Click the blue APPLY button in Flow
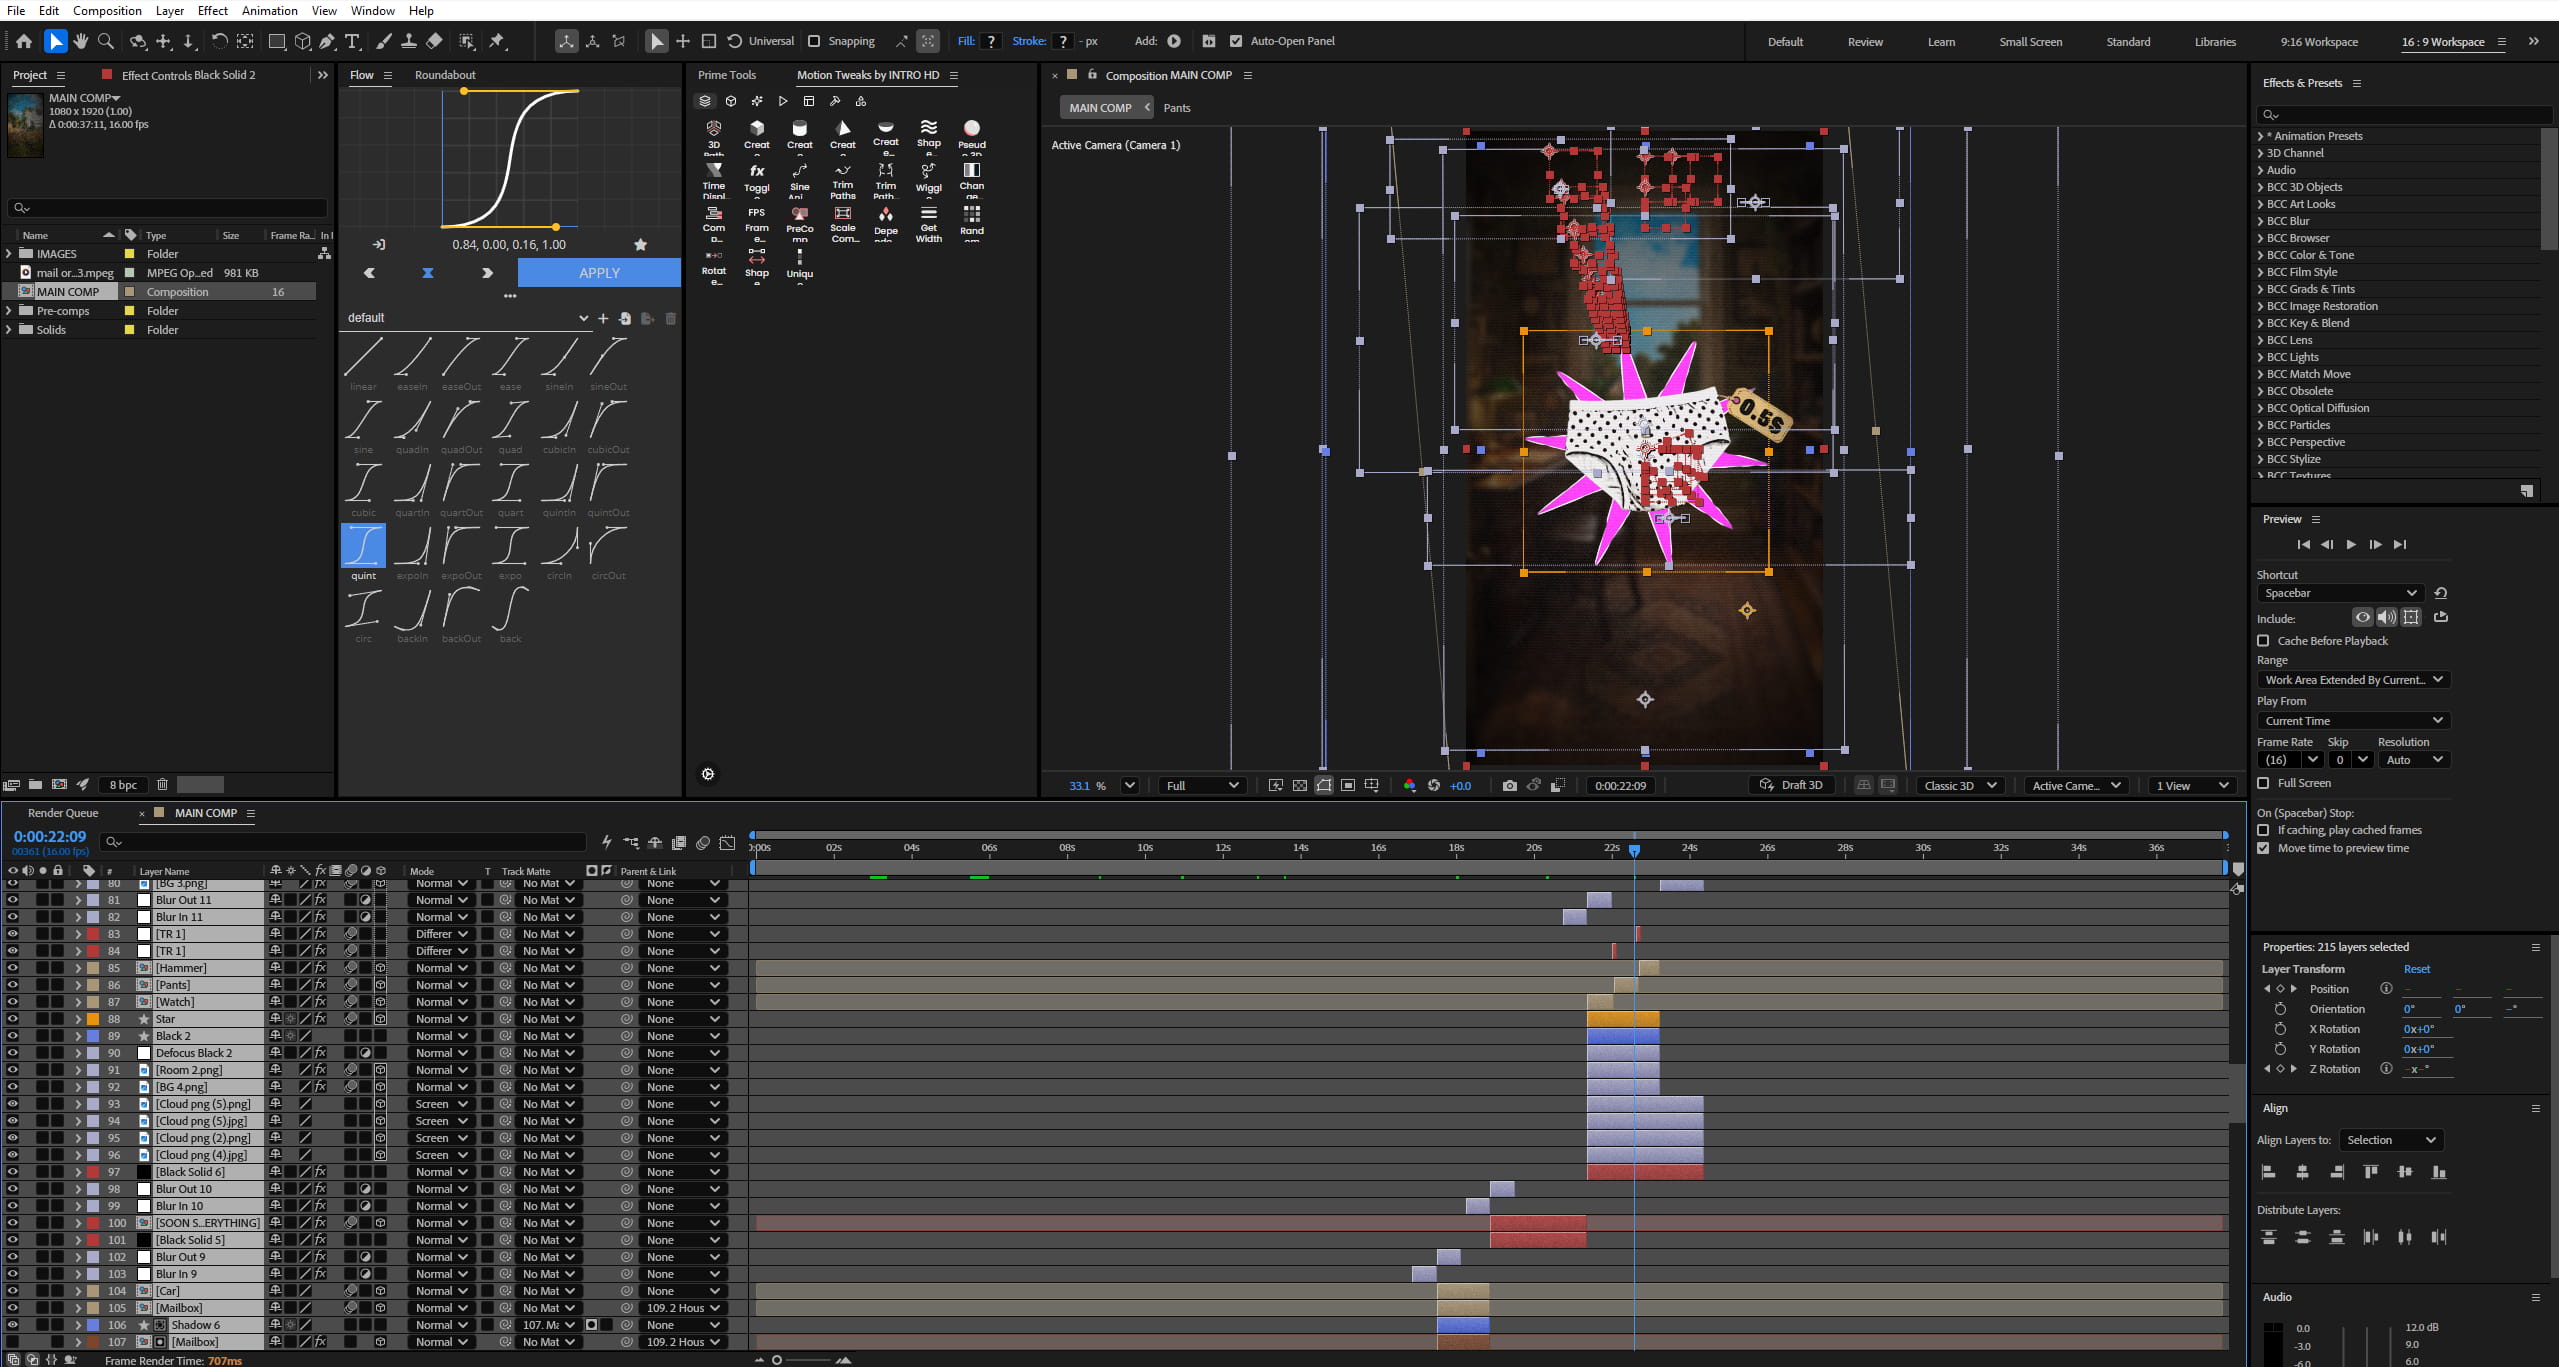Viewport: 2559px width, 1367px height. (599, 272)
